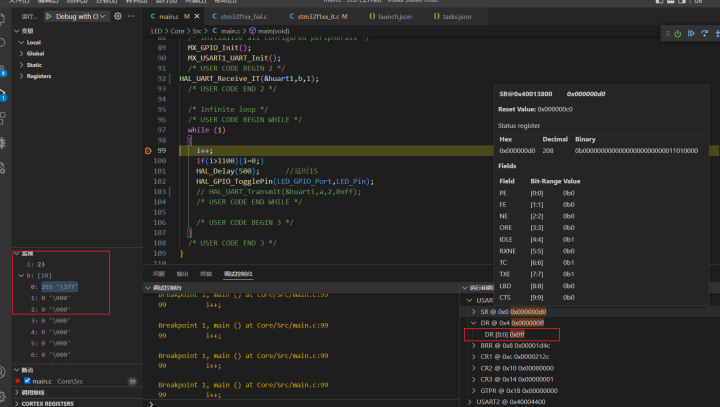Click the breakpoint marker on line 99
This screenshot has height=407, width=720.
(x=148, y=150)
